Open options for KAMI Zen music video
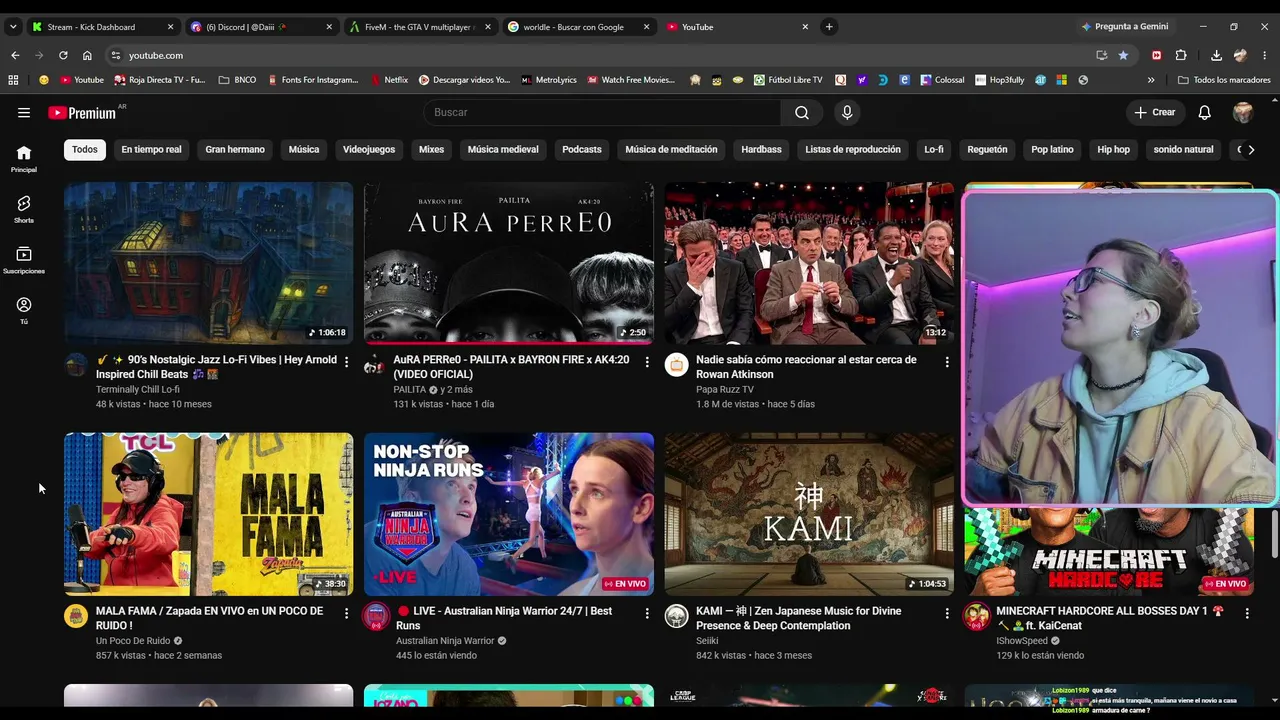 pyautogui.click(x=947, y=612)
